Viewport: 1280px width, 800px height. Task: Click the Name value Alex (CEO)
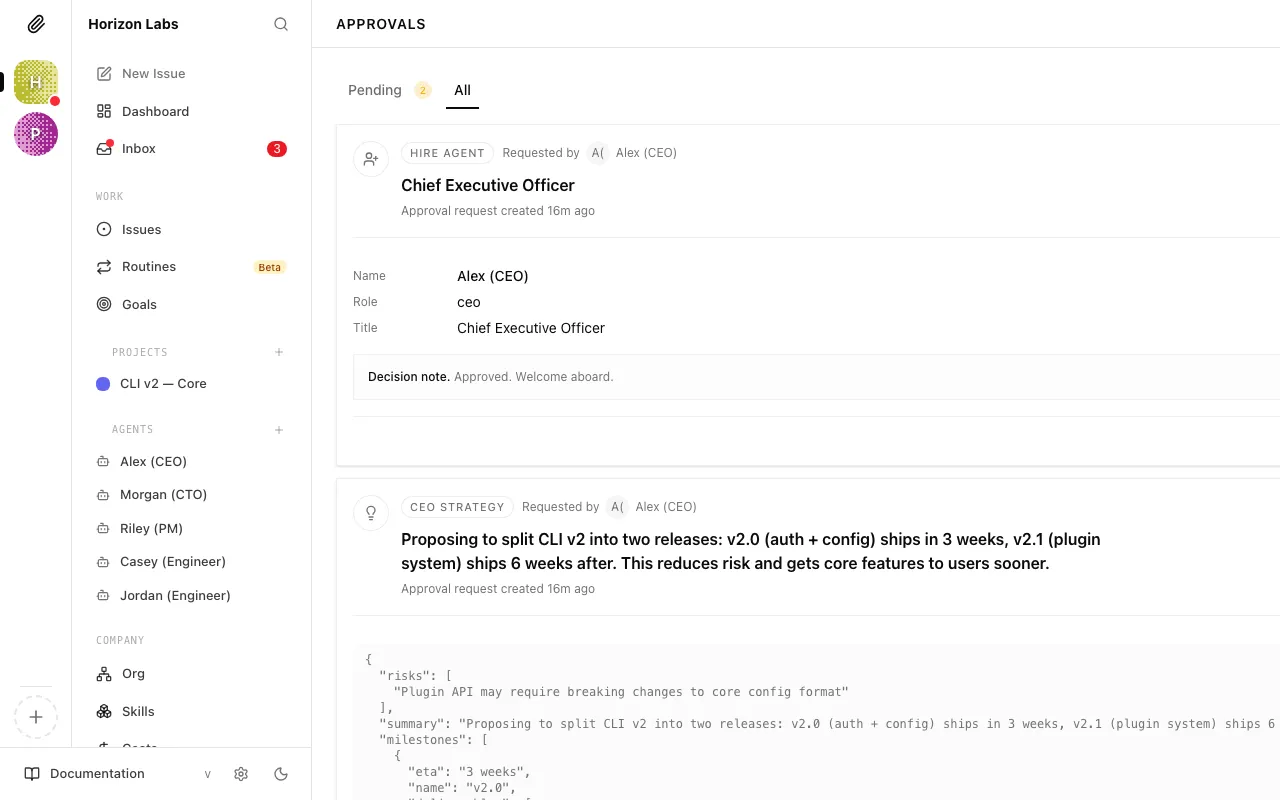pos(493,276)
